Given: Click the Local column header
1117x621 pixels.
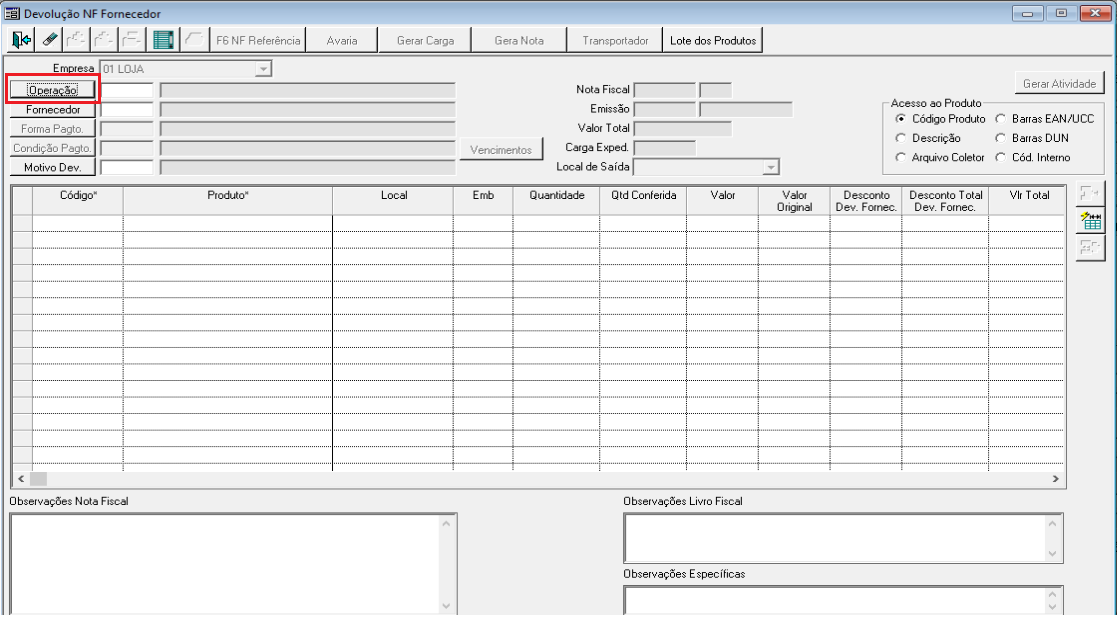Looking at the screenshot, I should click(x=393, y=201).
